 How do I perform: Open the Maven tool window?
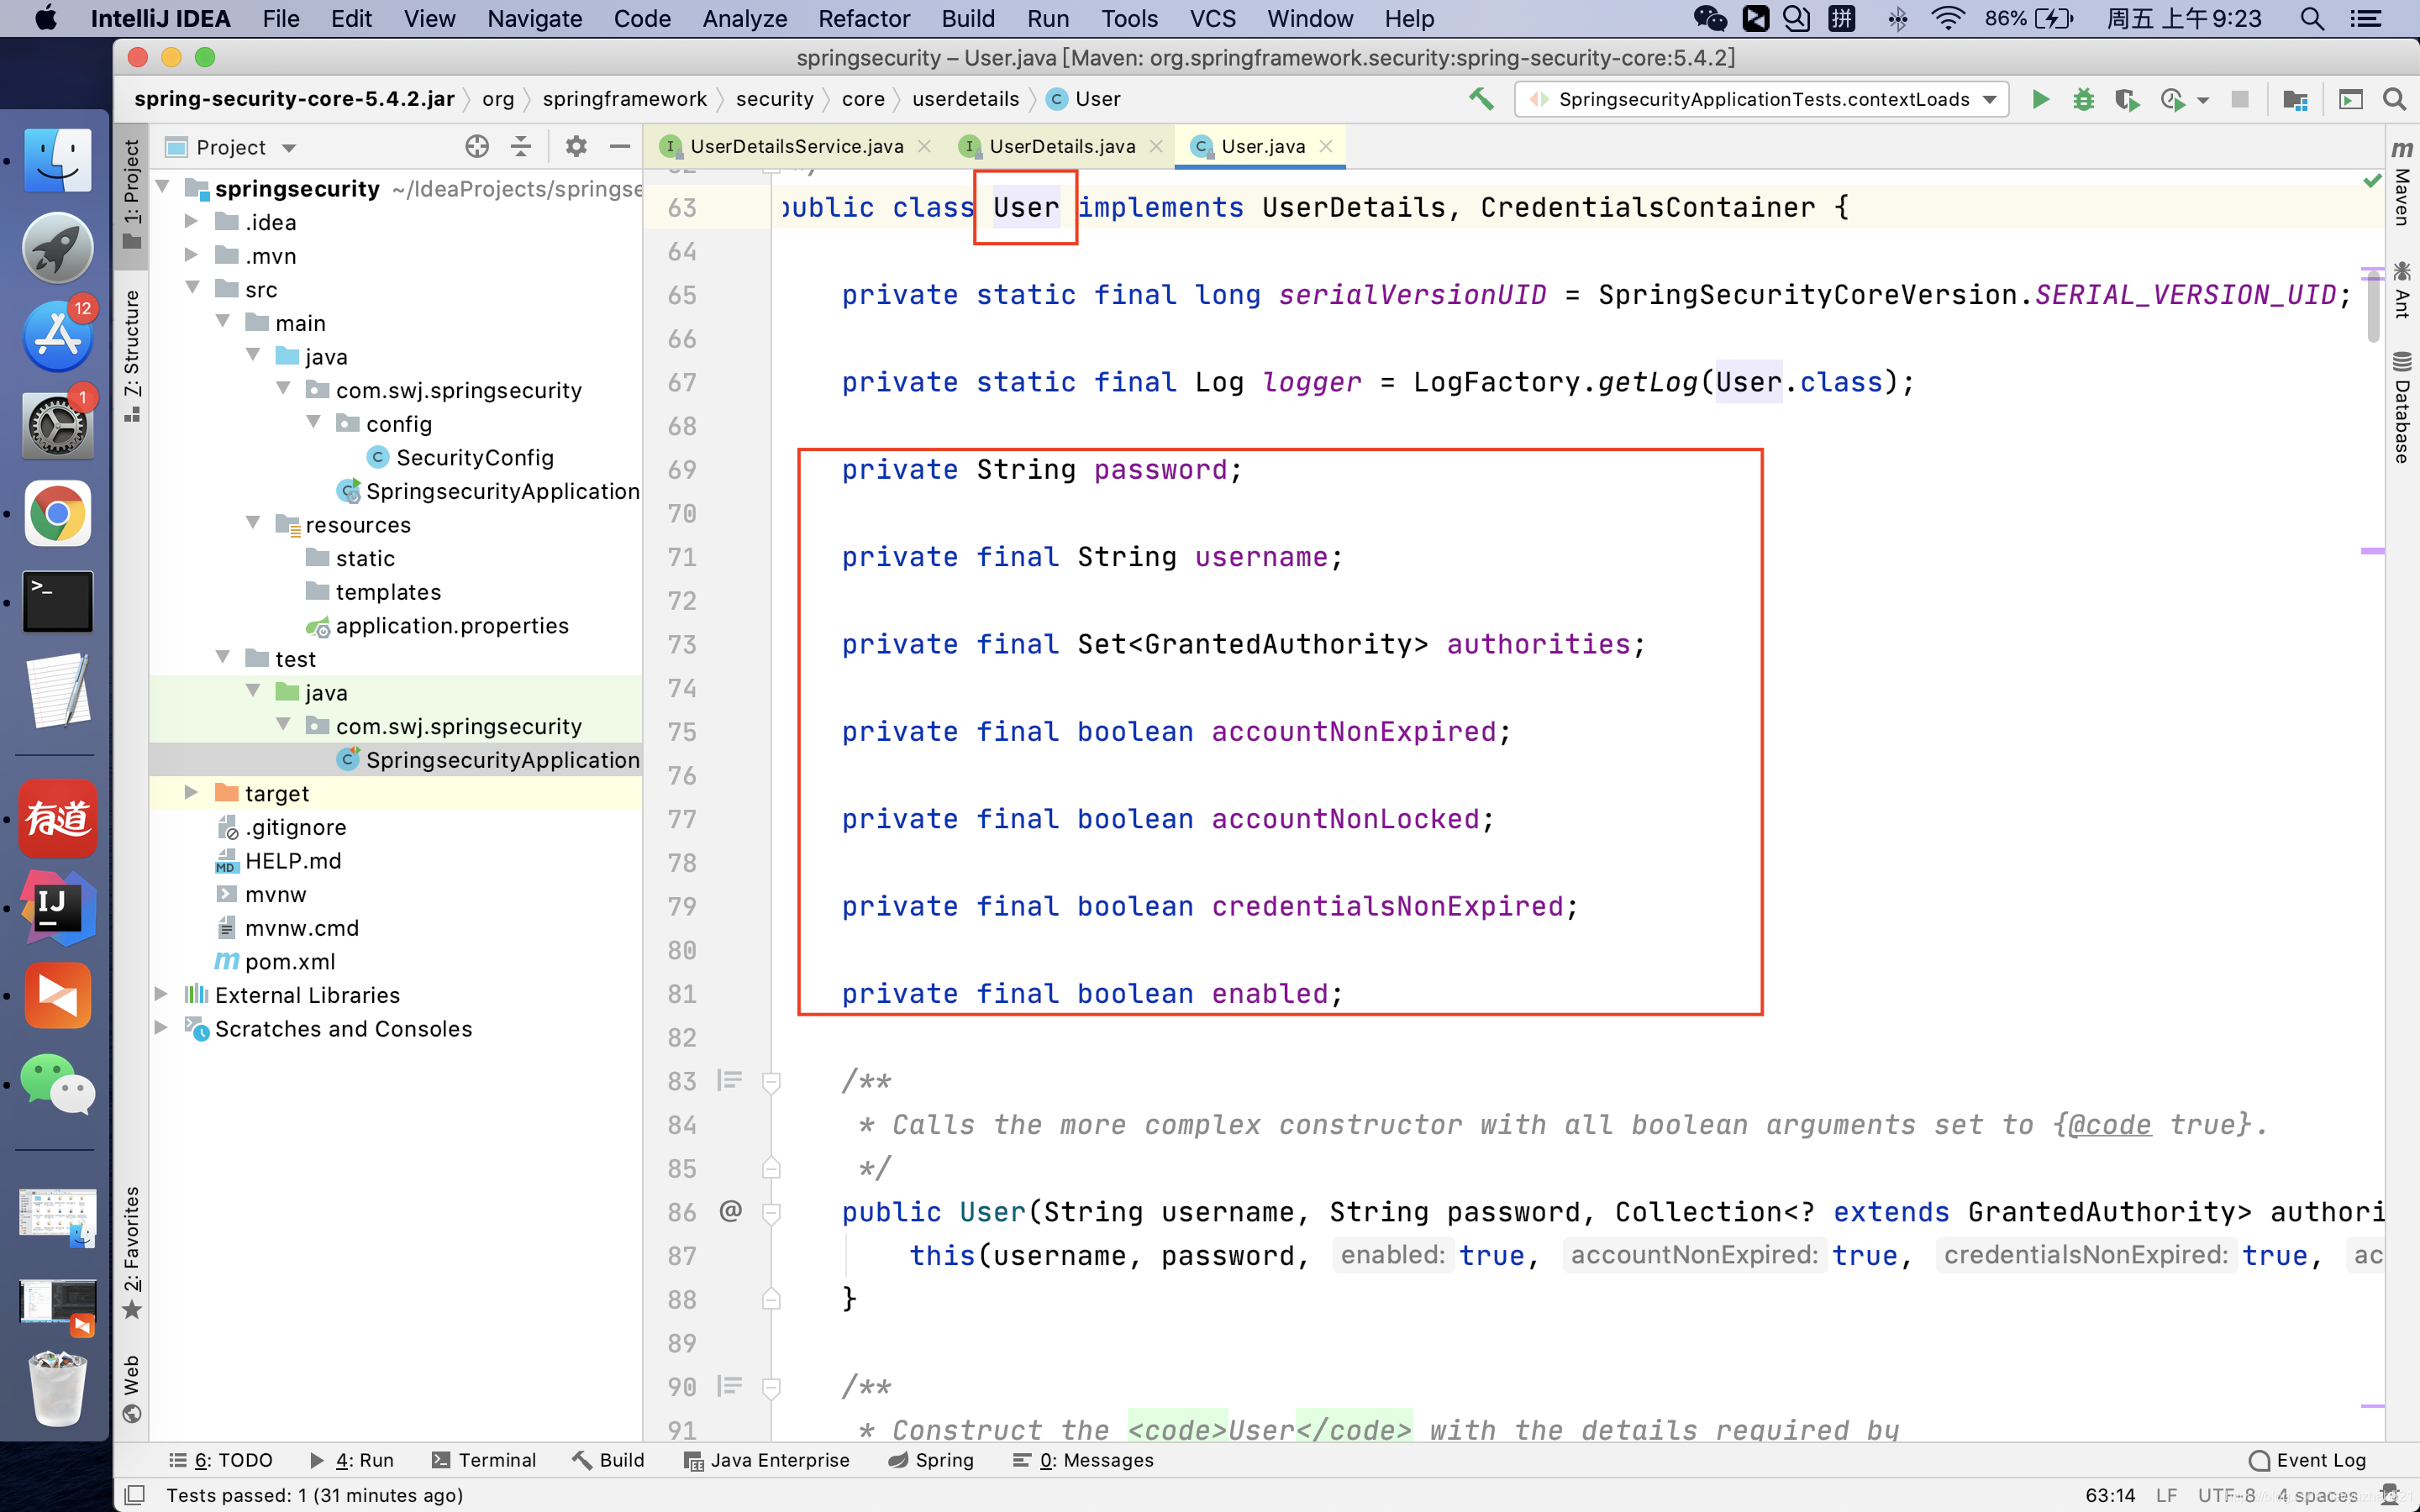[2402, 182]
